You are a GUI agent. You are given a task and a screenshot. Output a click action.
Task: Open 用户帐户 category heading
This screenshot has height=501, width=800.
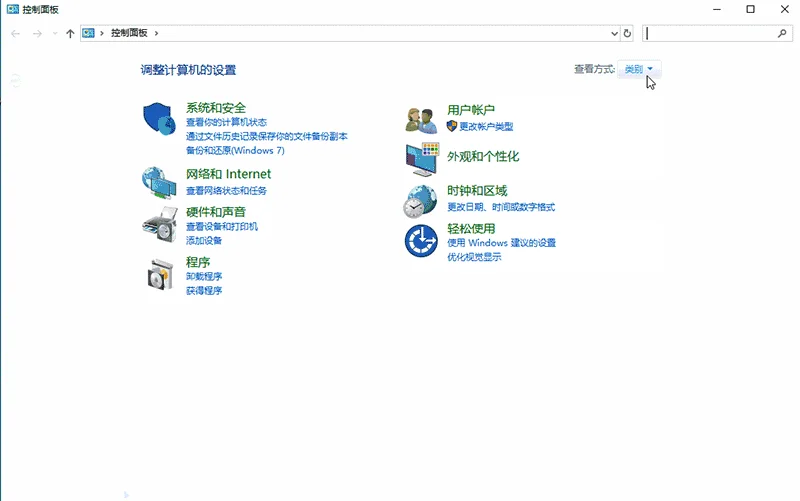pyautogui.click(x=471, y=110)
